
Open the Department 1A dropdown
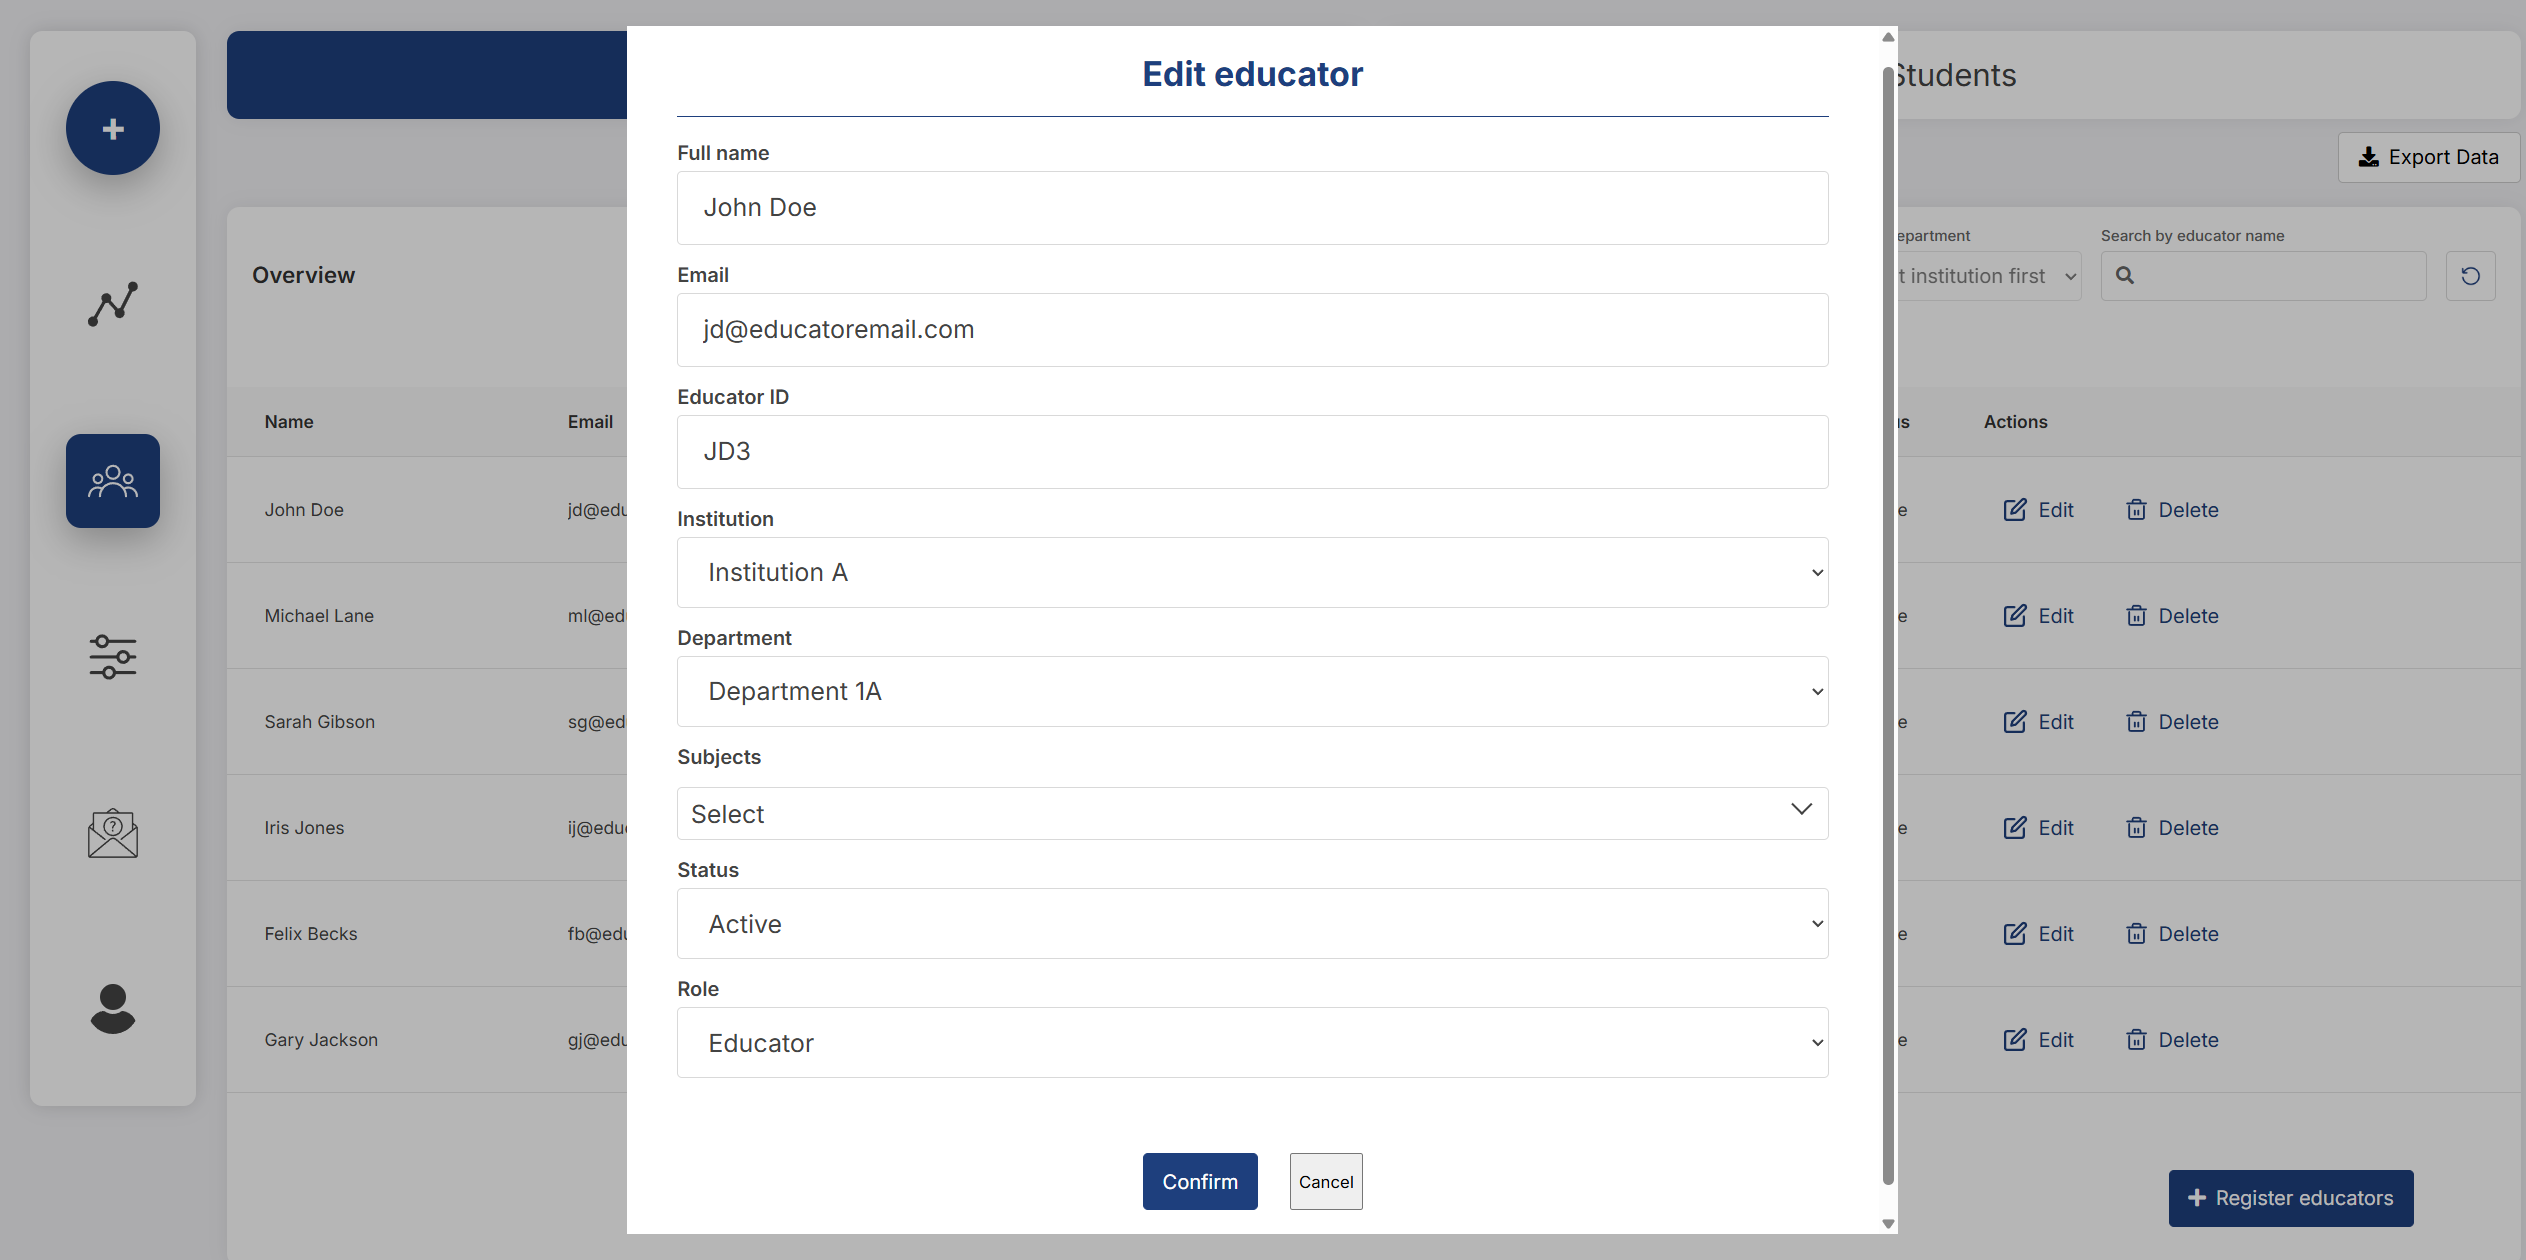pyautogui.click(x=1252, y=691)
